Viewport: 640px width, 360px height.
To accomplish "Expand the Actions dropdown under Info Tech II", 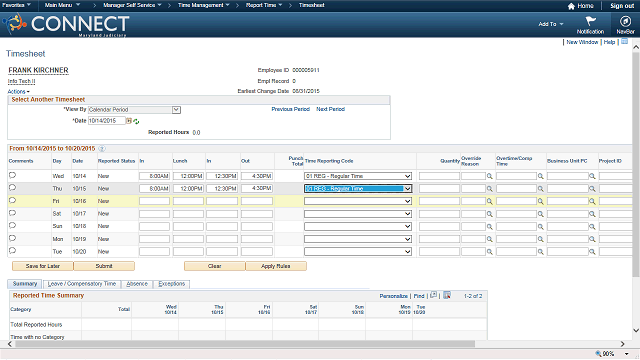I will coord(18,91).
